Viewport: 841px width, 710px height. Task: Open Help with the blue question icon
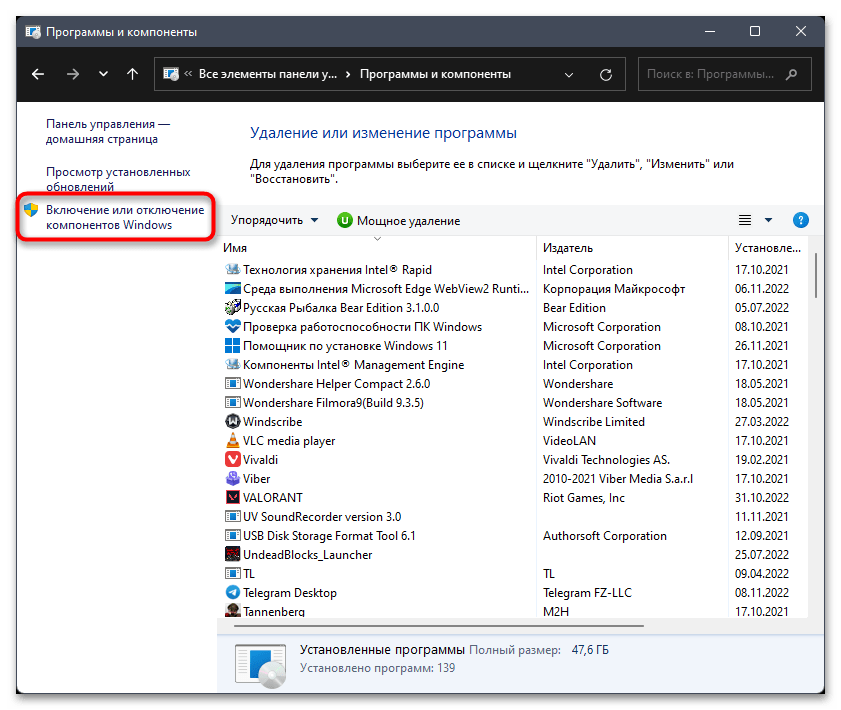800,220
